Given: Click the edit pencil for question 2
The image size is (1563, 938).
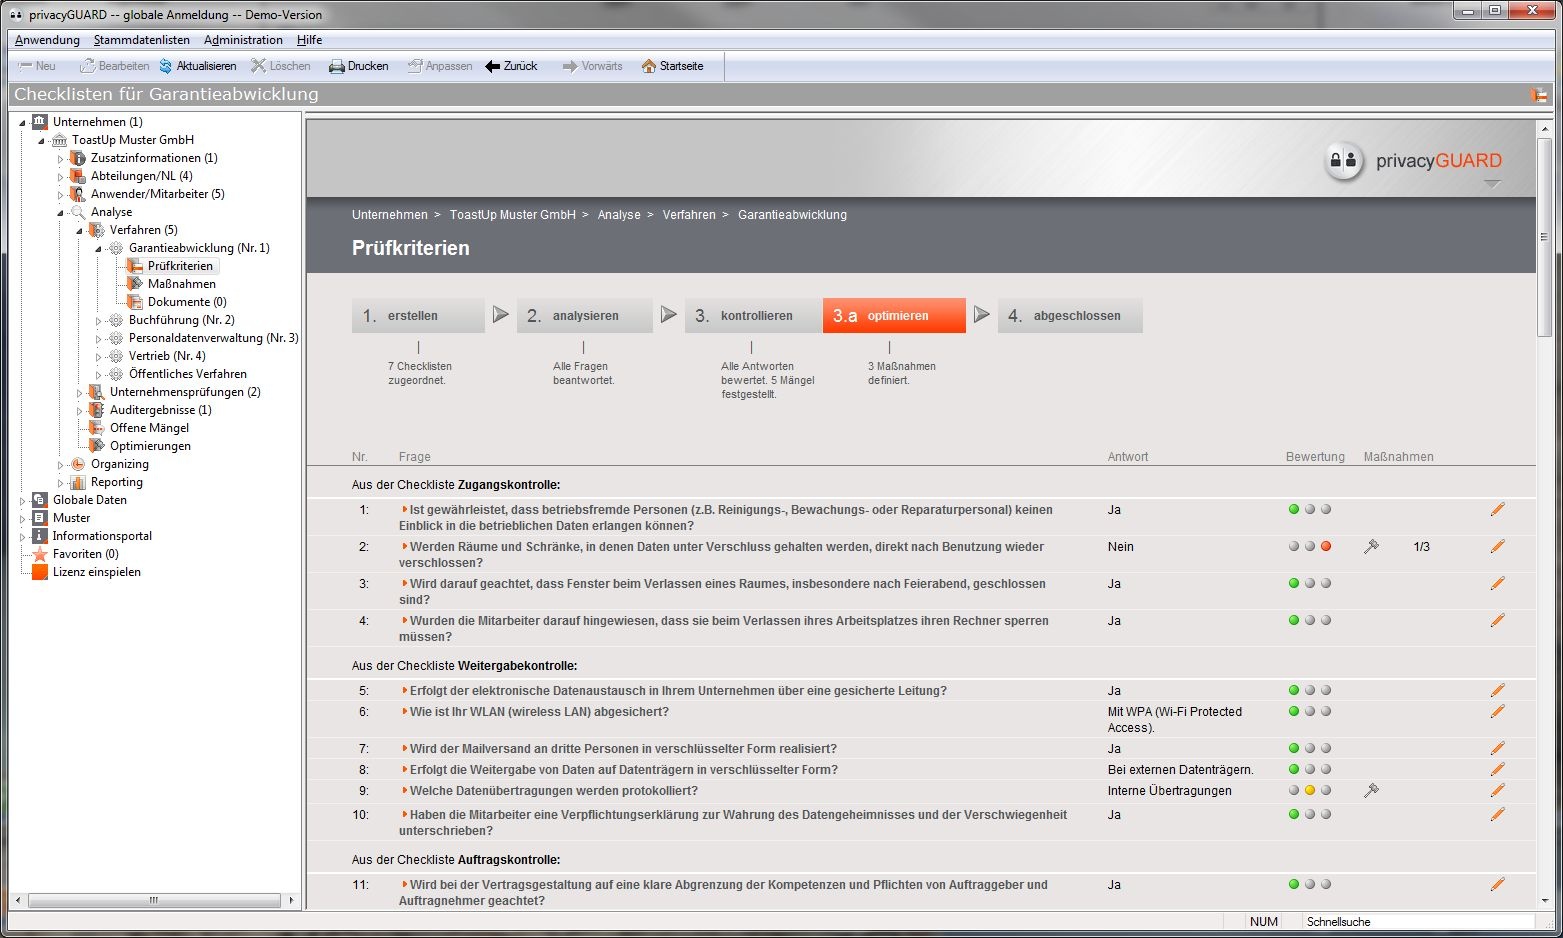Looking at the screenshot, I should coord(1497,547).
